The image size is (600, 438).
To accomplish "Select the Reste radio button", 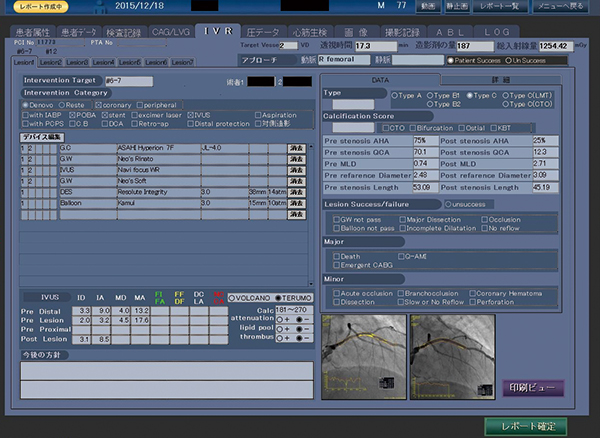I will [x=62, y=104].
